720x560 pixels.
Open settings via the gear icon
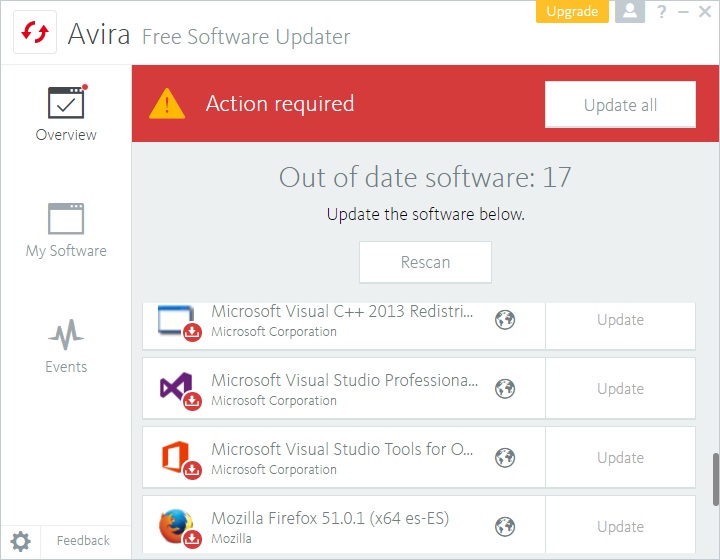[21, 542]
